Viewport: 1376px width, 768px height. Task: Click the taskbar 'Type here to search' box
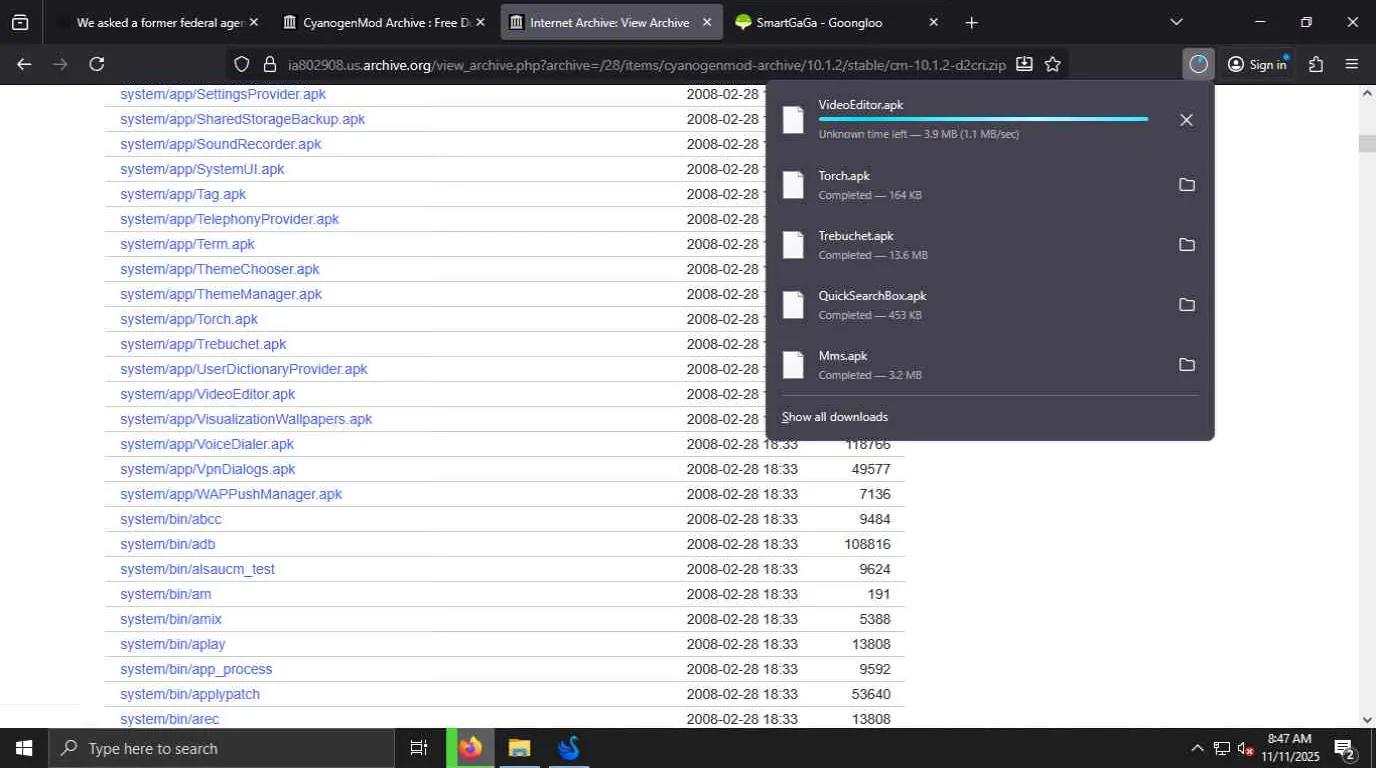pos(221,748)
